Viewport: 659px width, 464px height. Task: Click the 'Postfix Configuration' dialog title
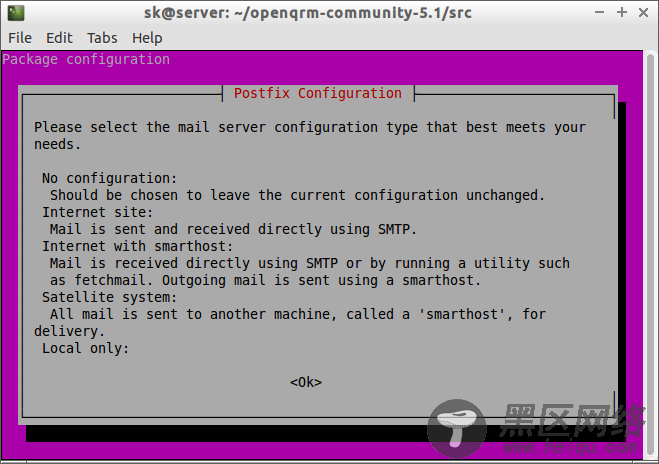pos(318,93)
